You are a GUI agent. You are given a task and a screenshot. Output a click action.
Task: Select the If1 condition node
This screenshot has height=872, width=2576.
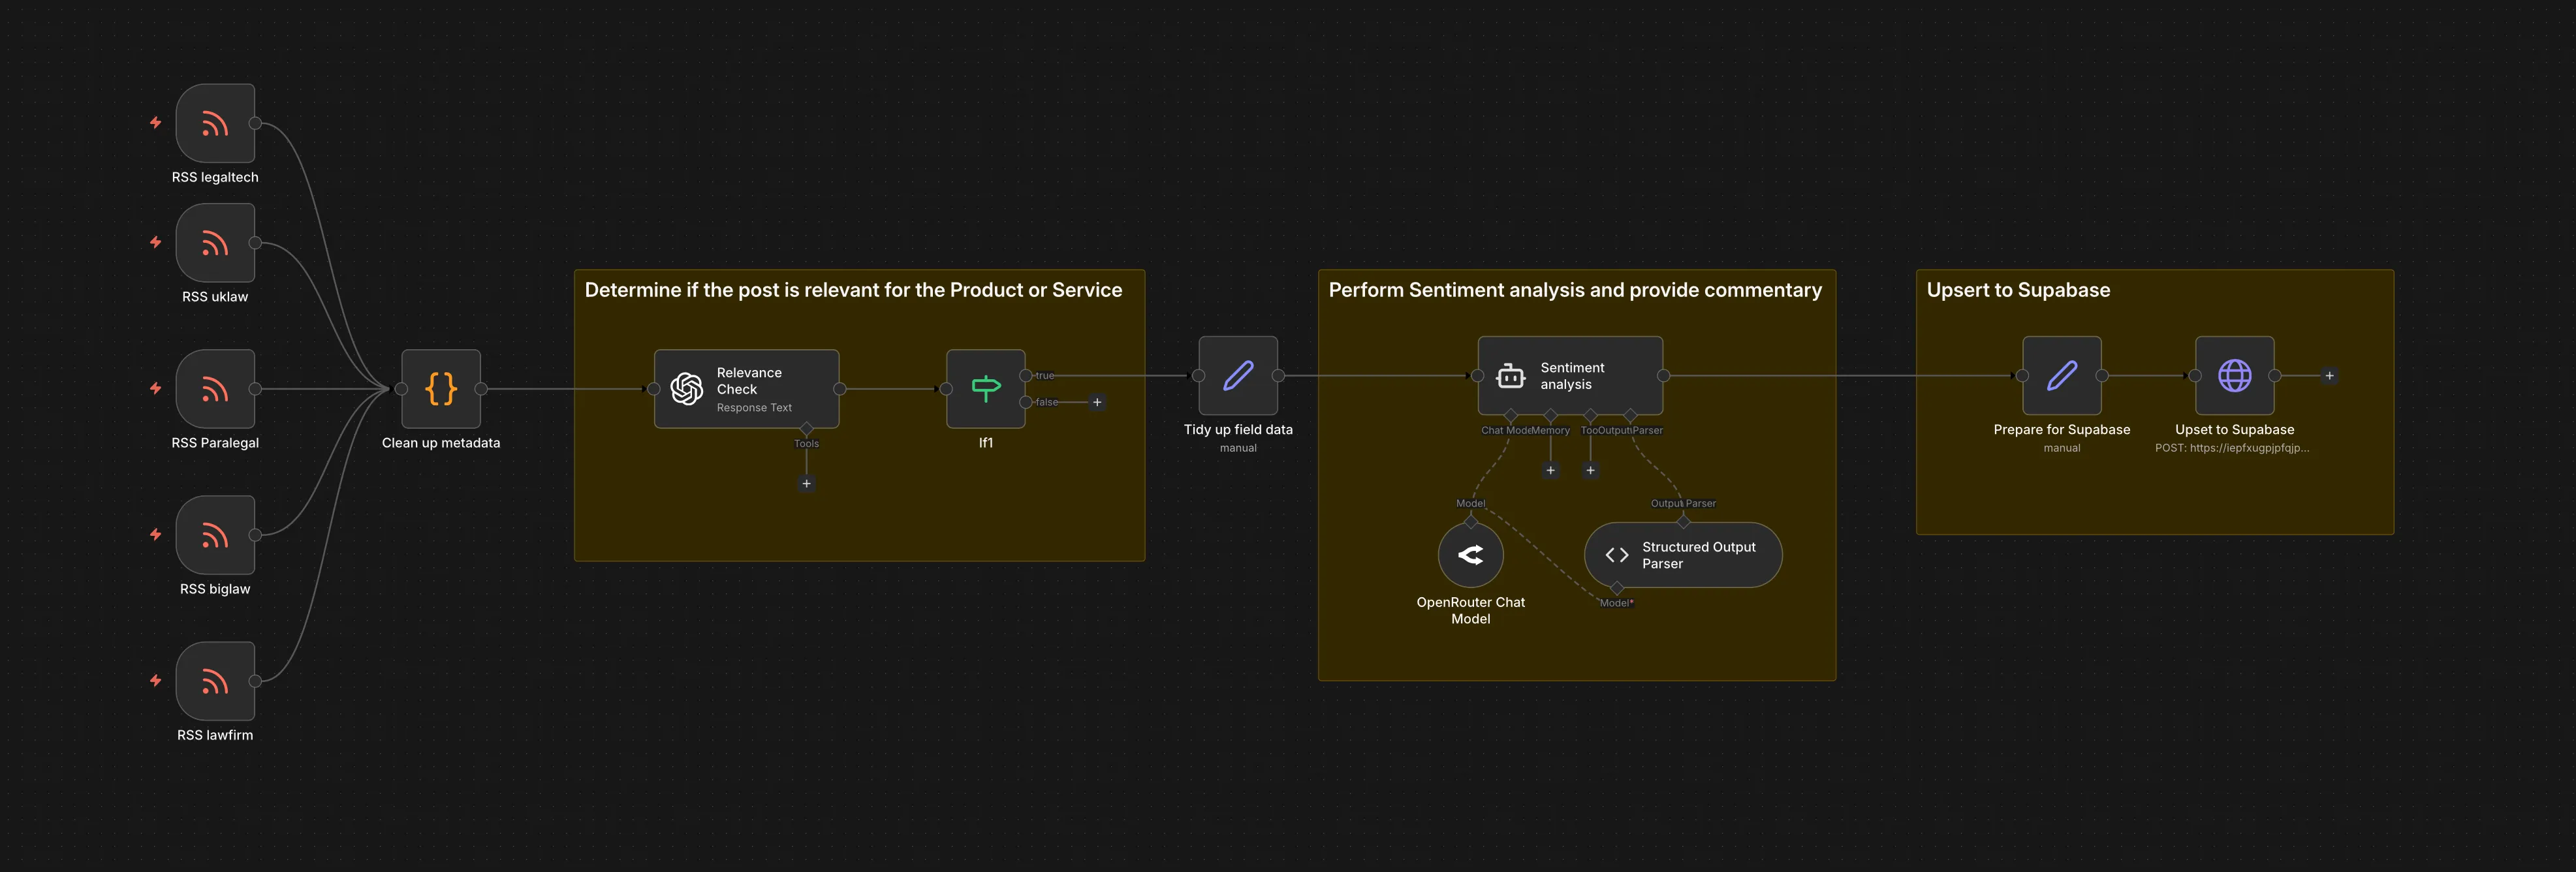point(985,389)
